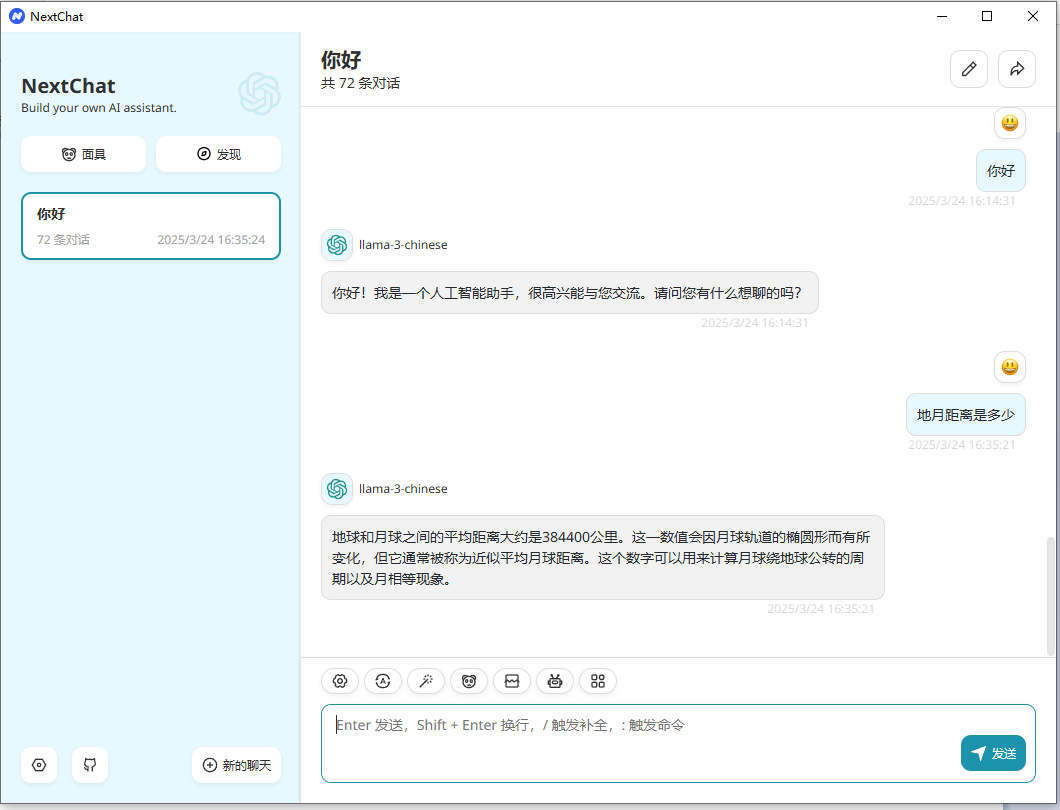Click the 发现 button in sidebar
Viewport: 1060px width, 810px height.
(218, 154)
